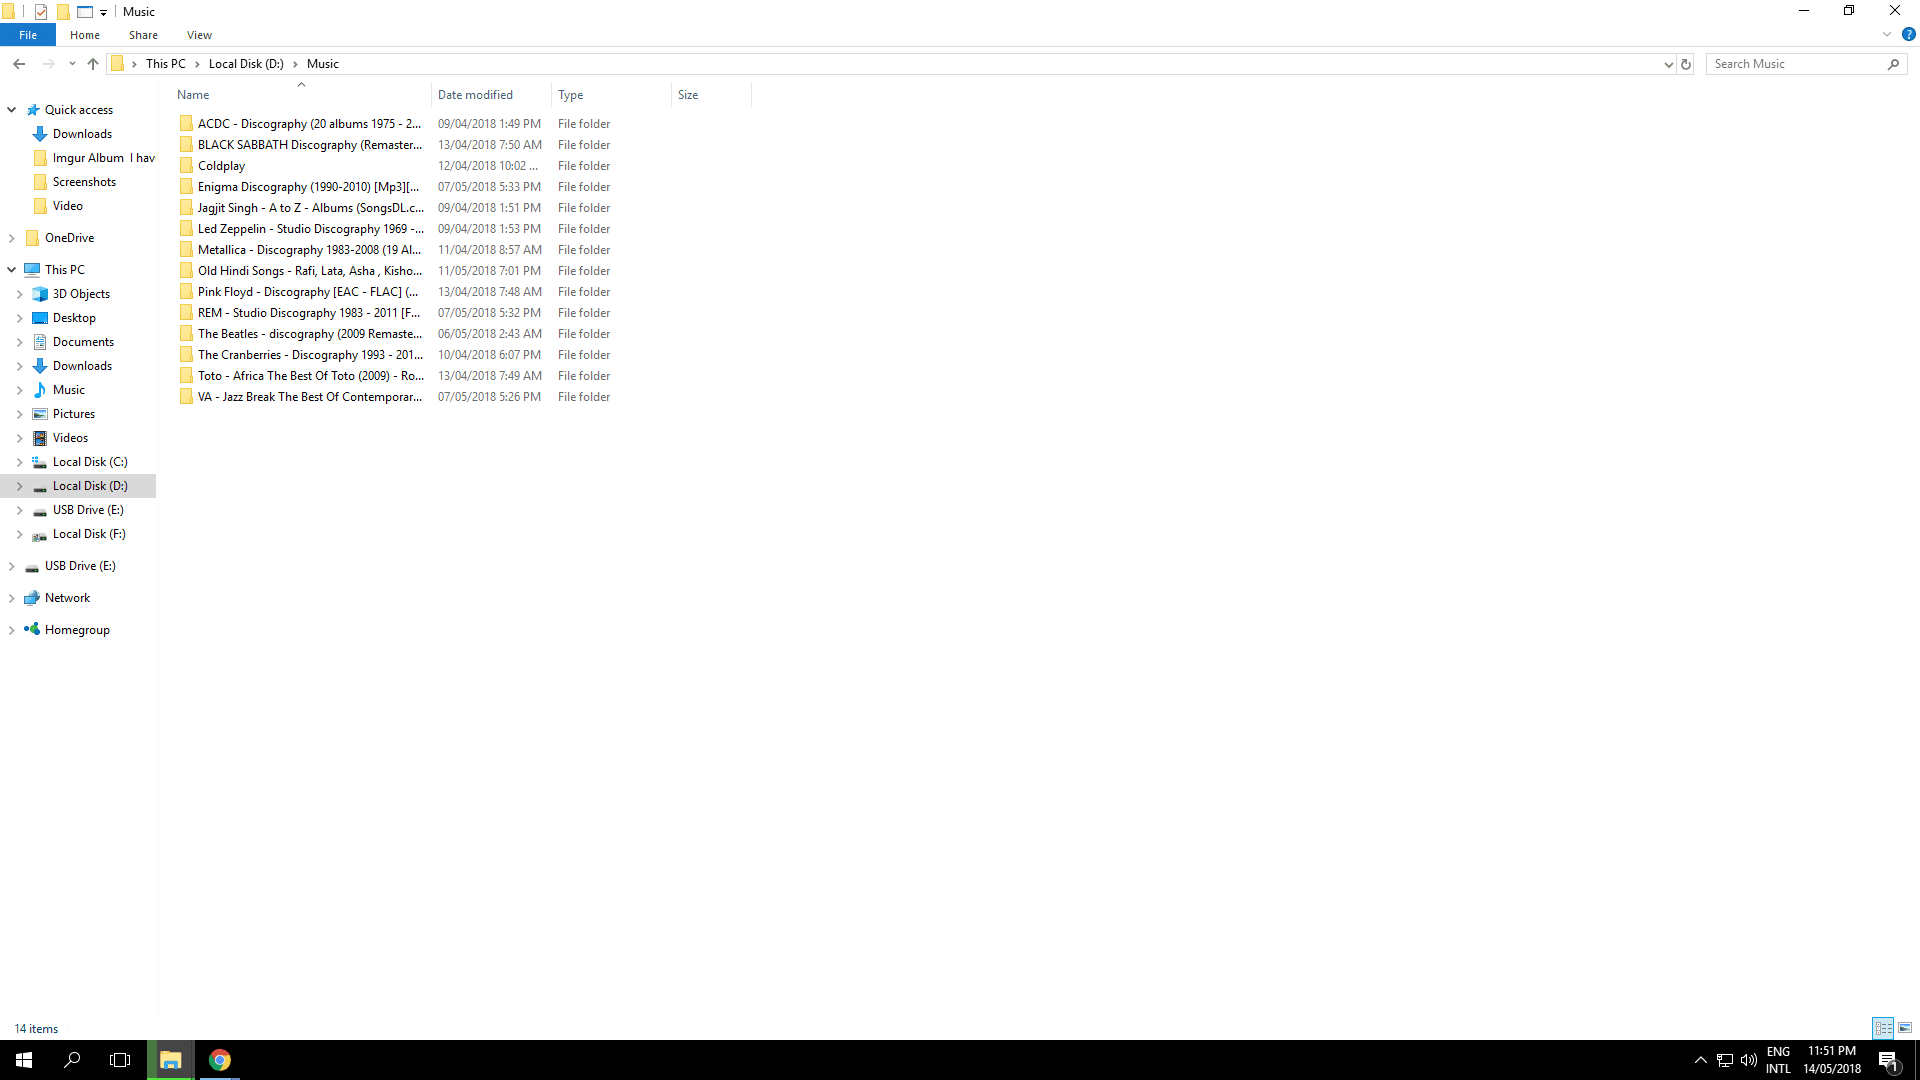Click the search input field
The width and height of the screenshot is (1920, 1080).
[1797, 63]
